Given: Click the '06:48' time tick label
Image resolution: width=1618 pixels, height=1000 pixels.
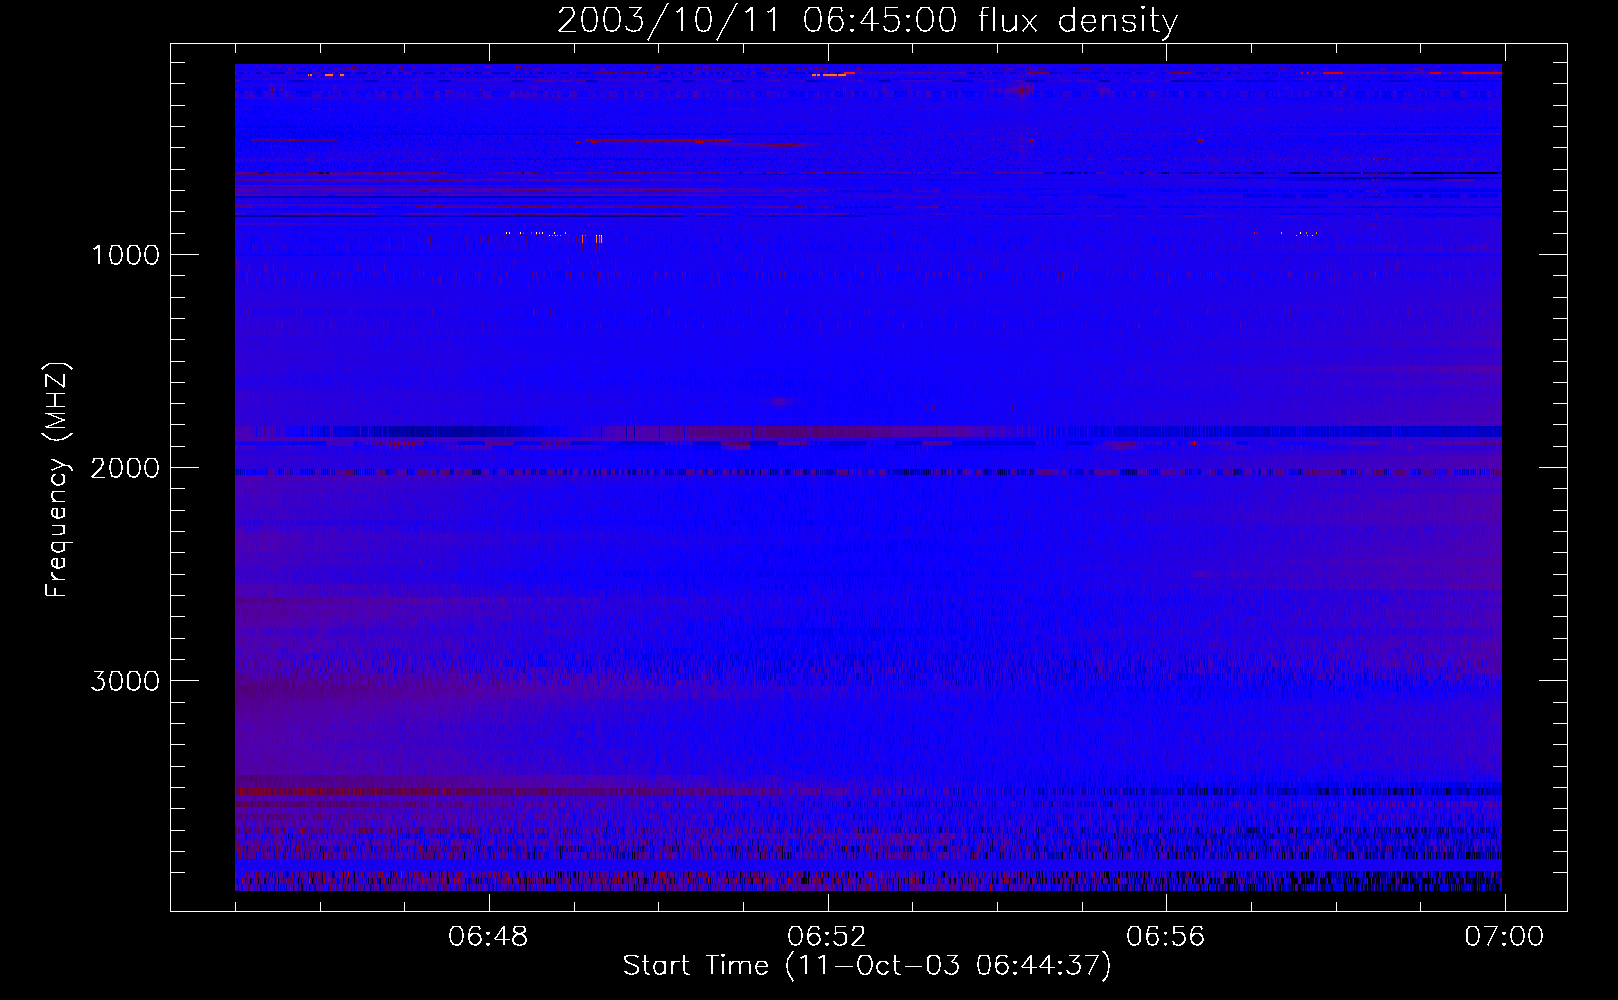Looking at the screenshot, I should [488, 937].
